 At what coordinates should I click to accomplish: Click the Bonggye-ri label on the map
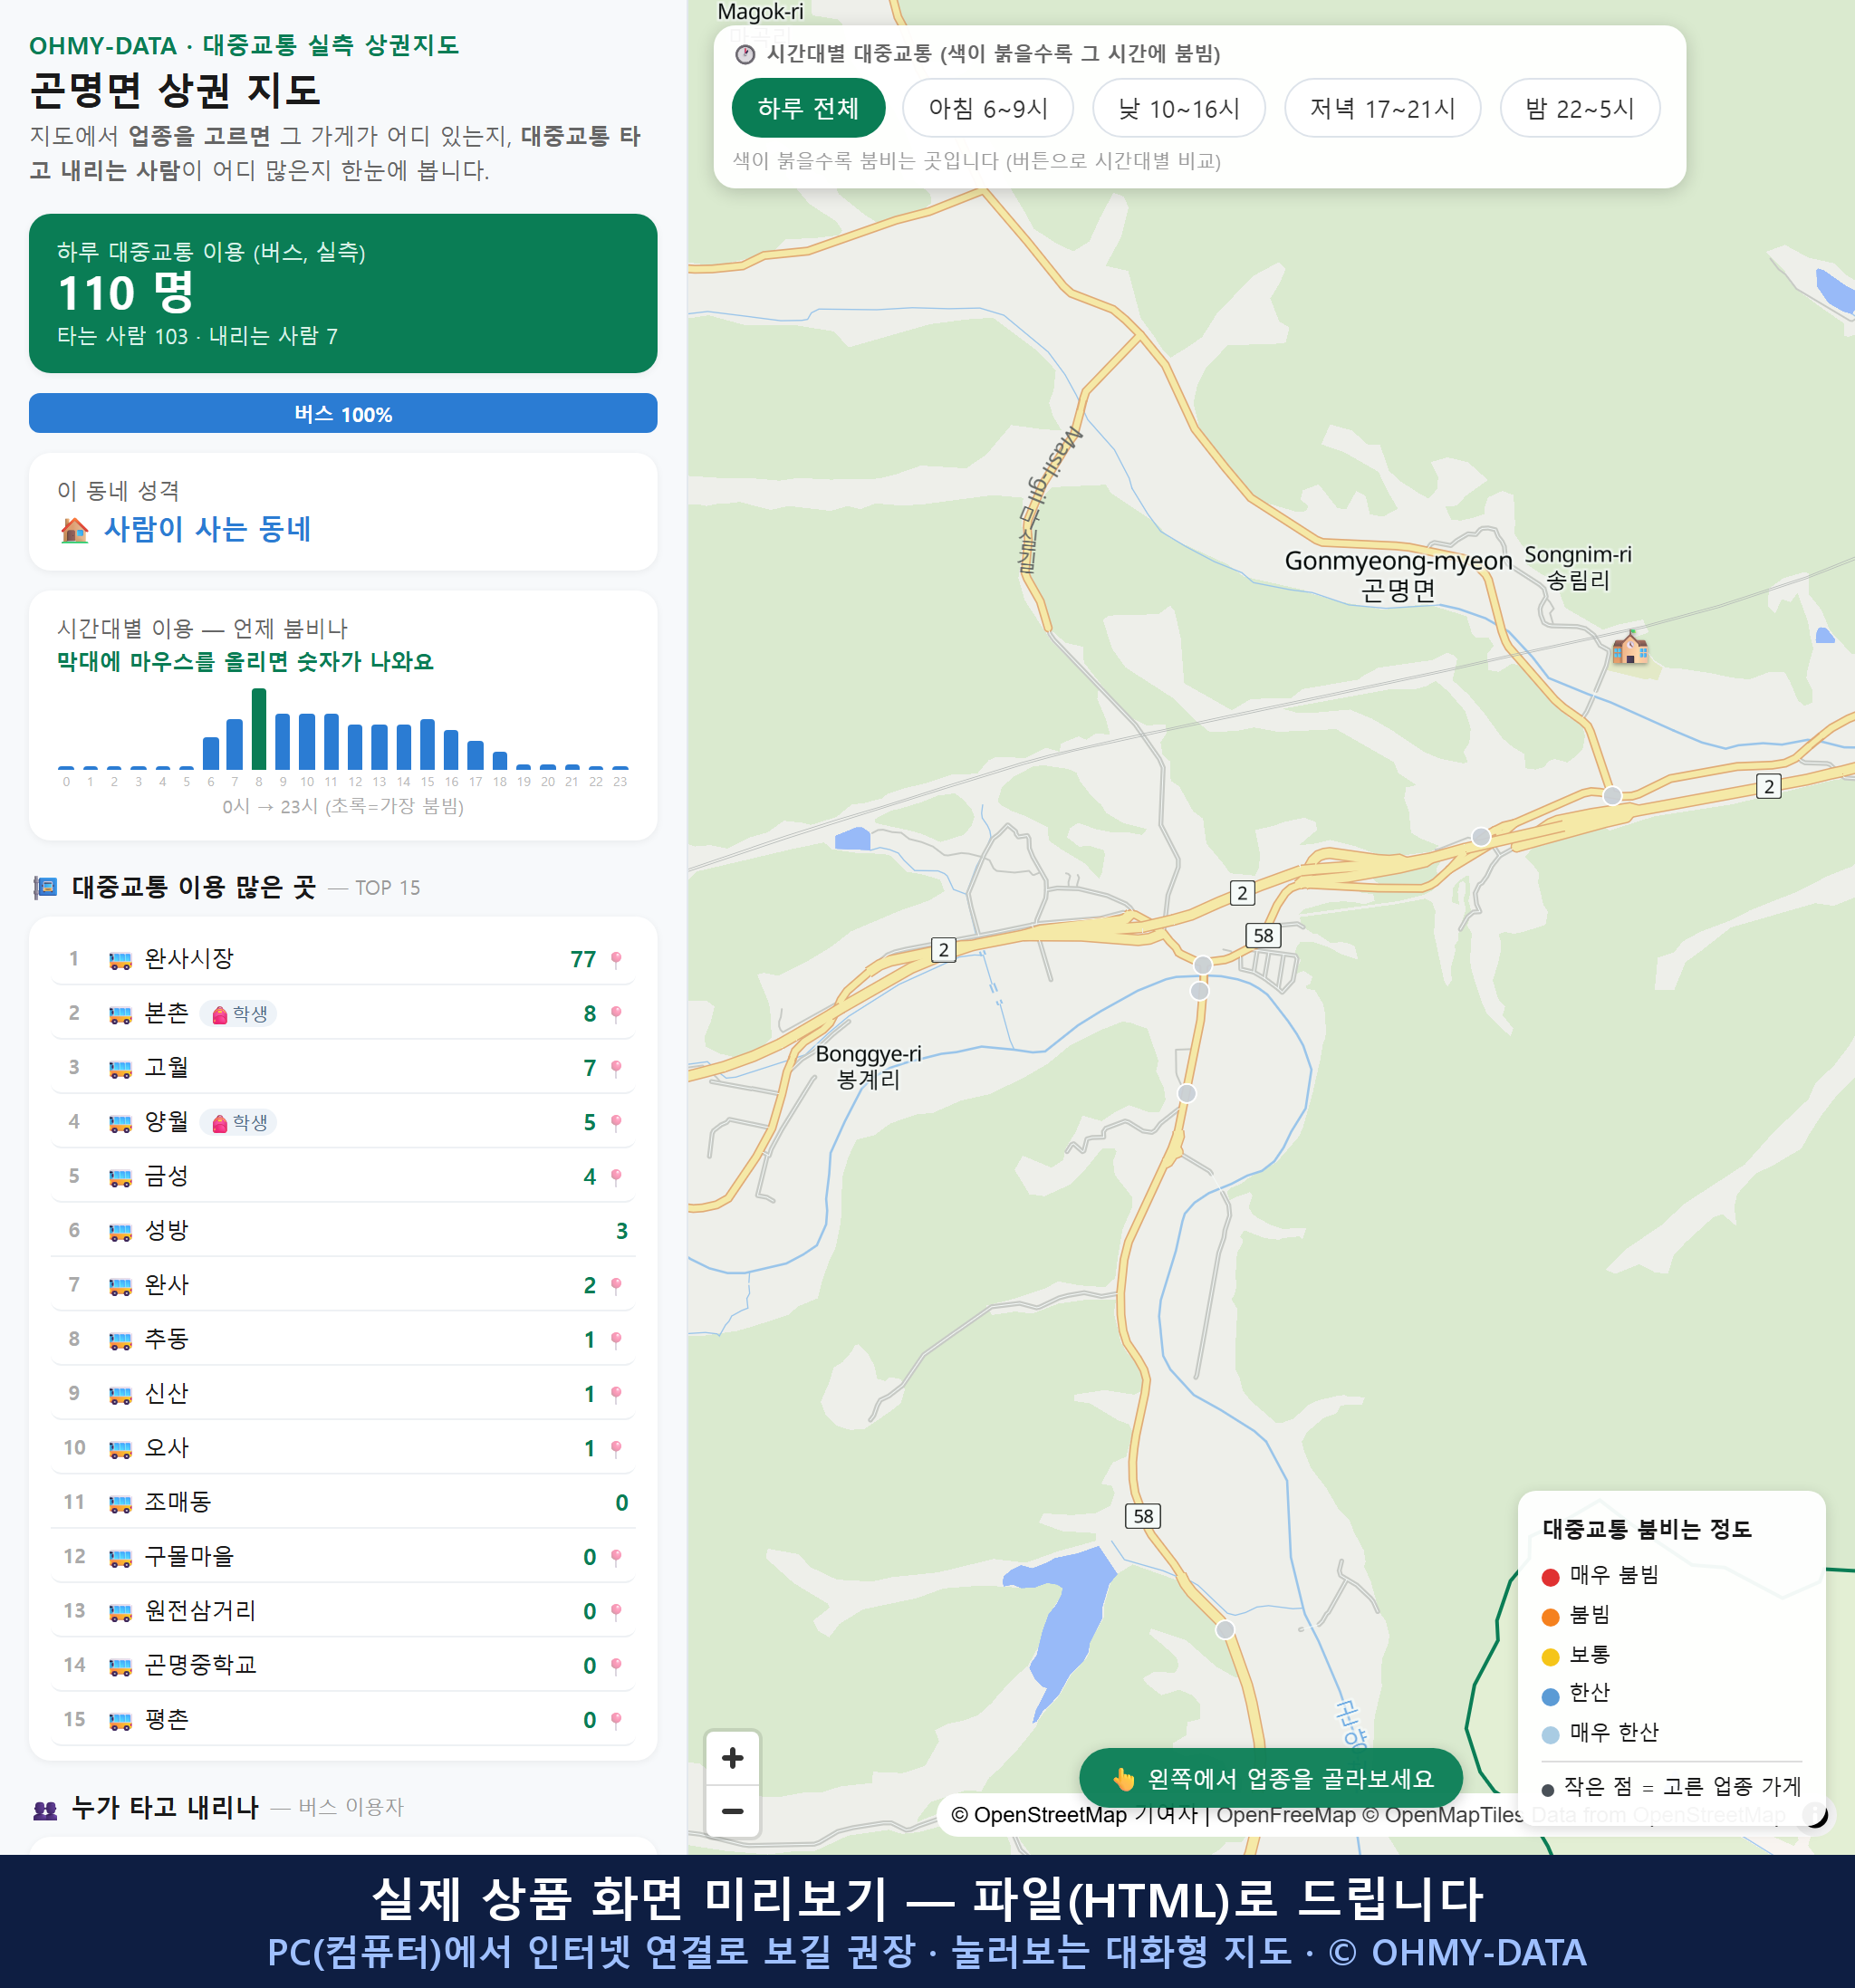point(868,1054)
